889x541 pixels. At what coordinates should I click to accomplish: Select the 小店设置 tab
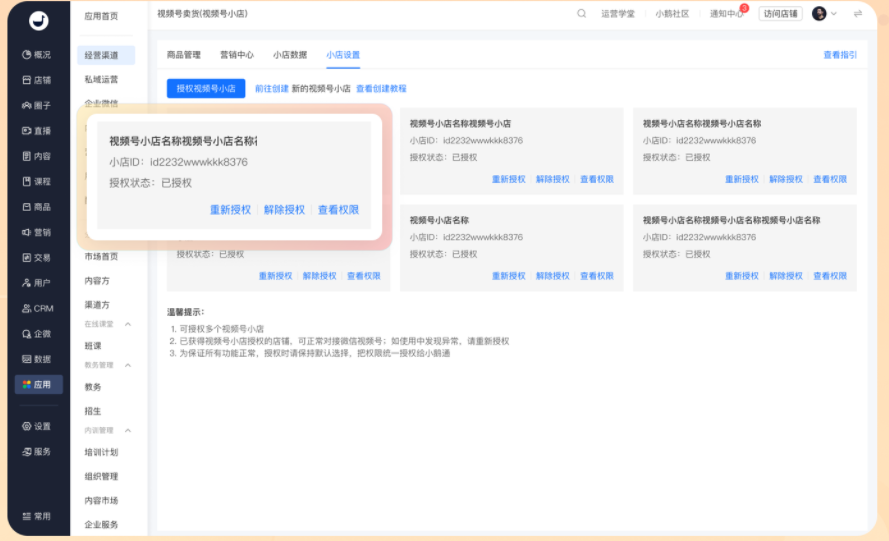click(x=343, y=55)
